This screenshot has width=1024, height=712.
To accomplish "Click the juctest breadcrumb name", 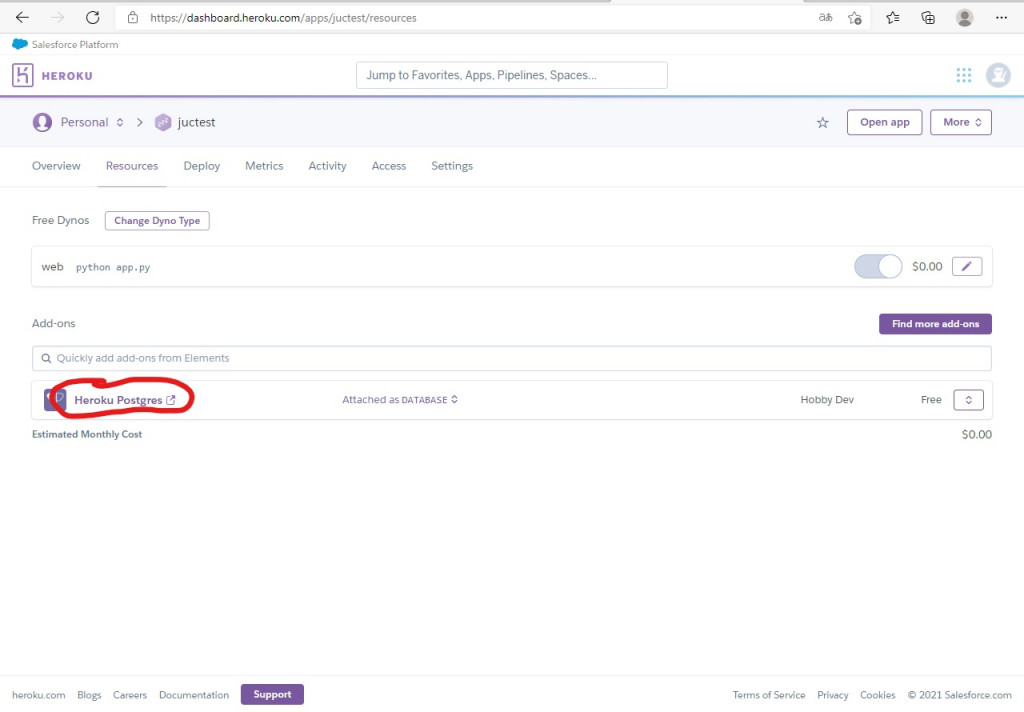I will tap(197, 122).
